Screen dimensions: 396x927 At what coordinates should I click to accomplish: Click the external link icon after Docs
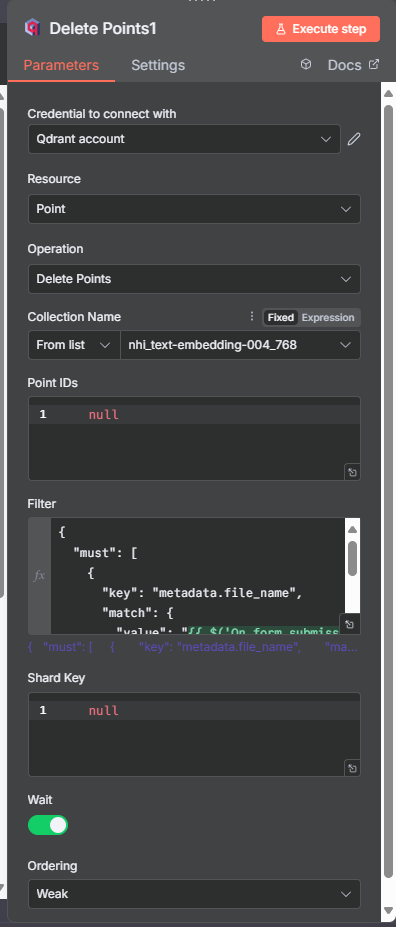374,64
